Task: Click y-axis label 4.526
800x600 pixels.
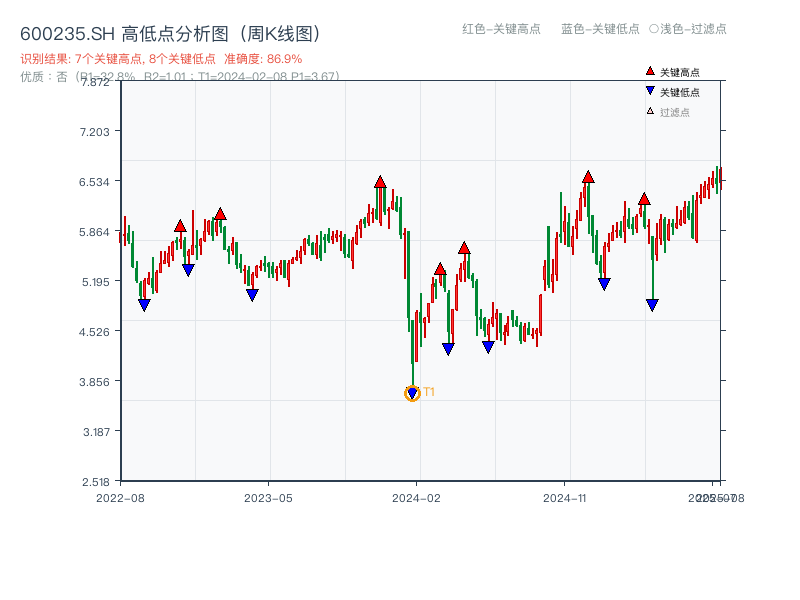Action: (94, 332)
